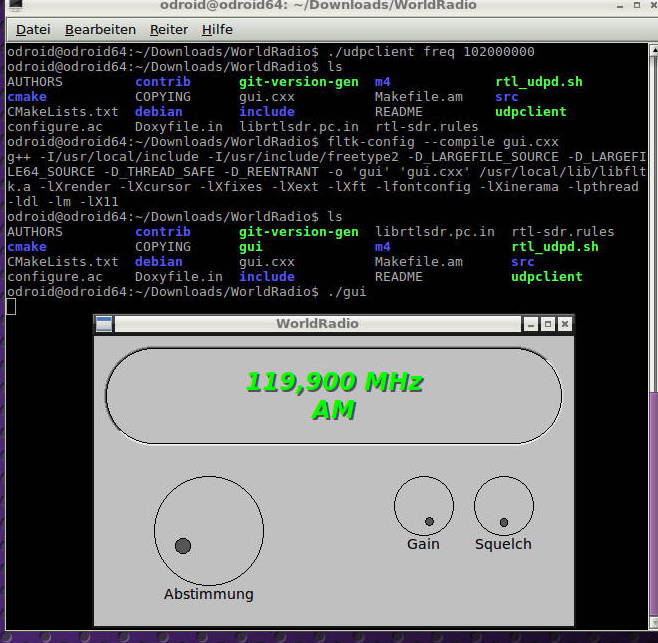Viewport: 658px width, 643px height.
Task: Open the Datei menu
Action: tap(33, 30)
